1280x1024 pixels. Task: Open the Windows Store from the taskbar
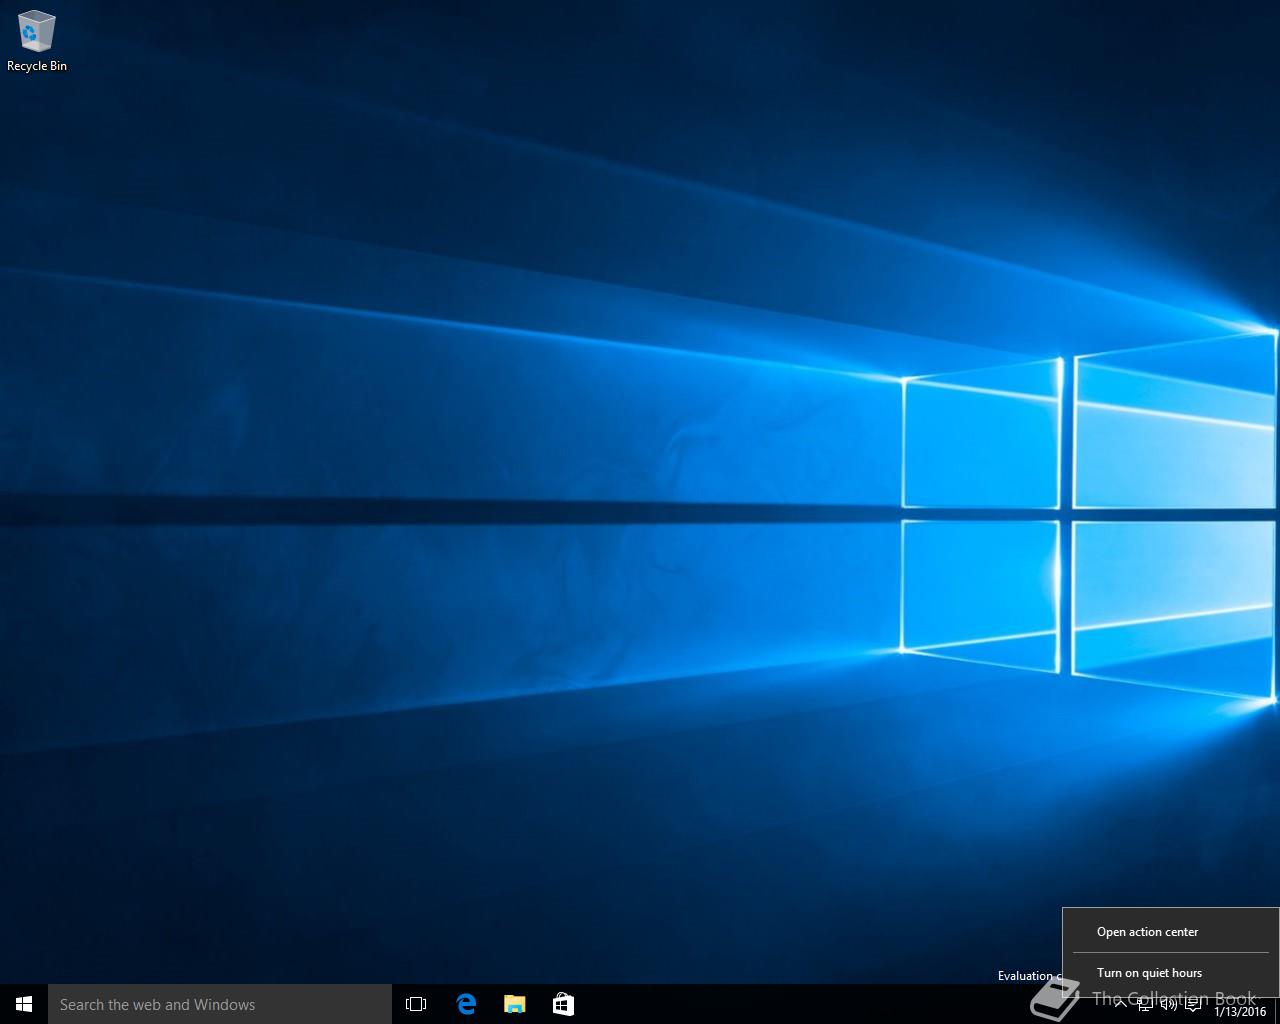tap(563, 1004)
